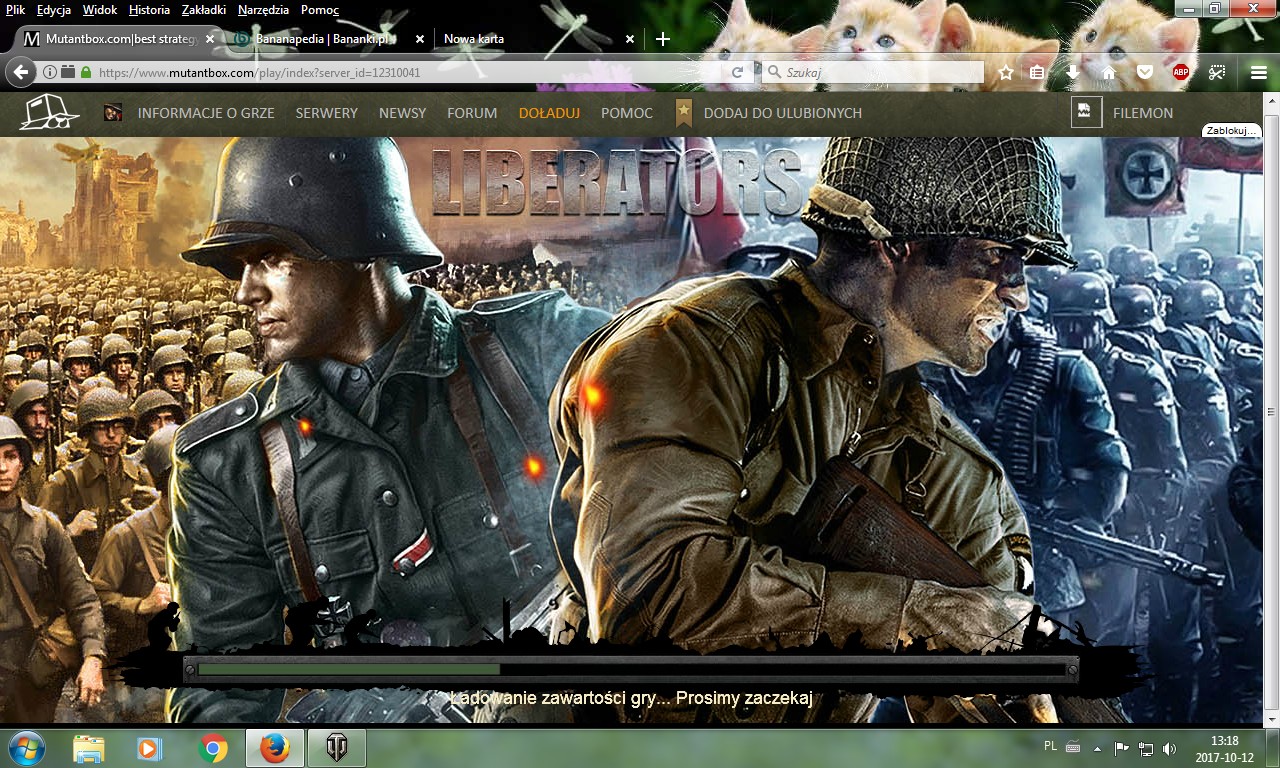The image size is (1280, 768).
Task: Open the Historia menu
Action: tap(149, 10)
